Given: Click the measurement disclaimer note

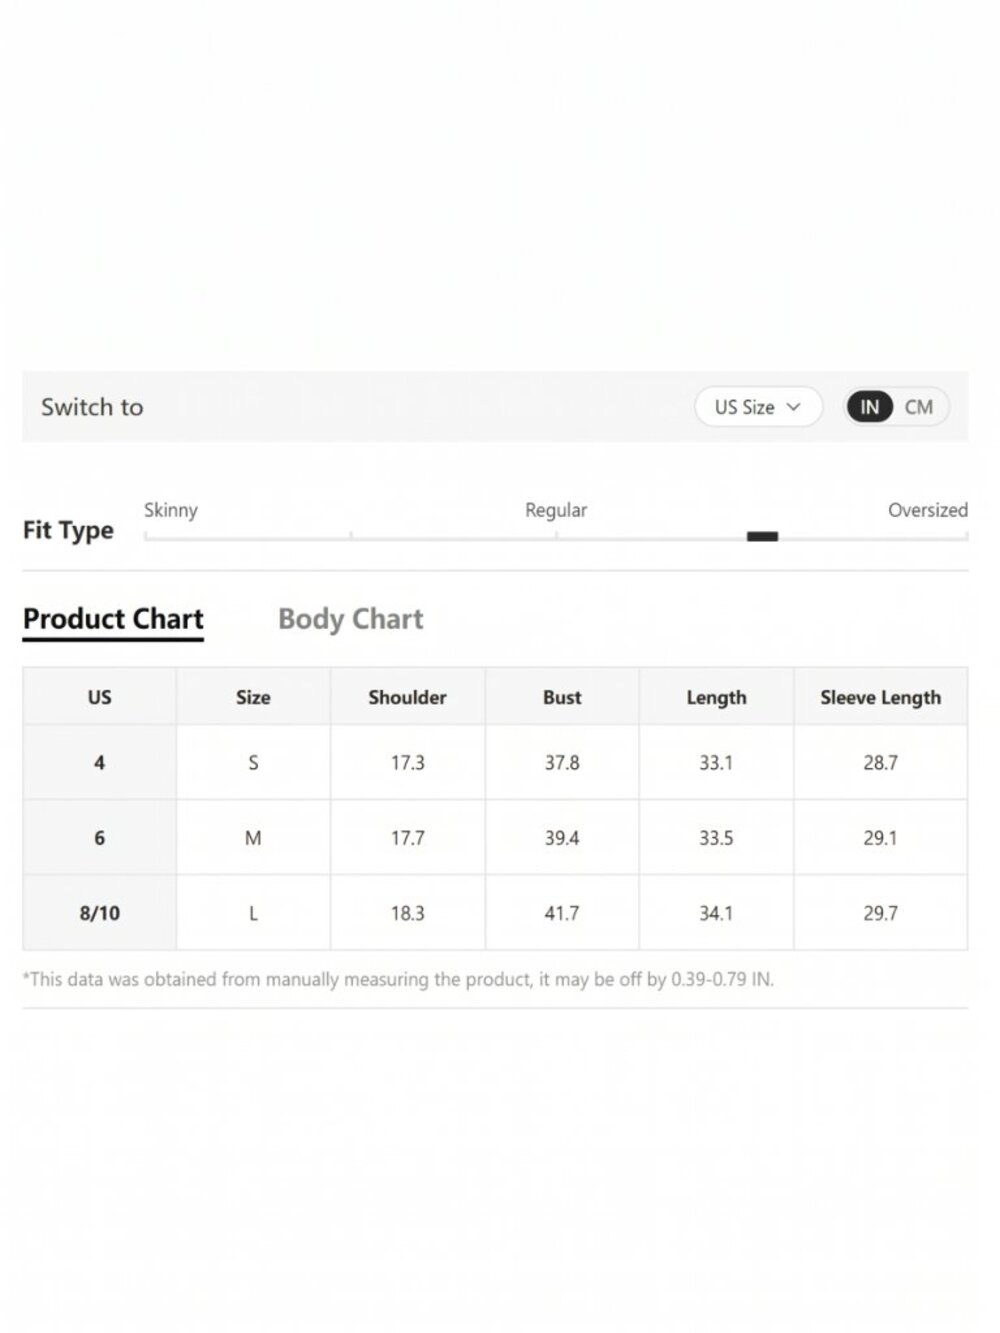Looking at the screenshot, I should click(398, 979).
